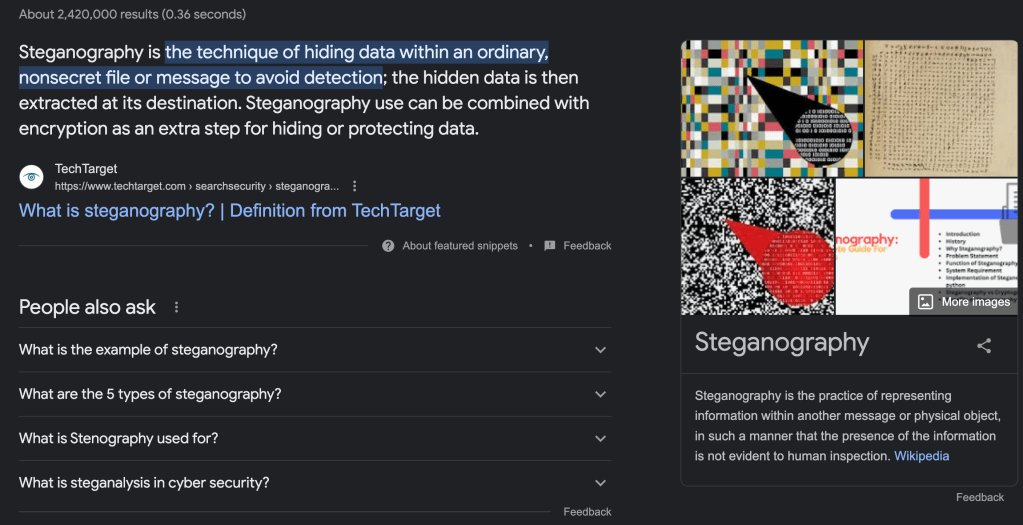This screenshot has width=1023, height=525.
Task: Click the image icon in More images button
Action: tap(925, 302)
